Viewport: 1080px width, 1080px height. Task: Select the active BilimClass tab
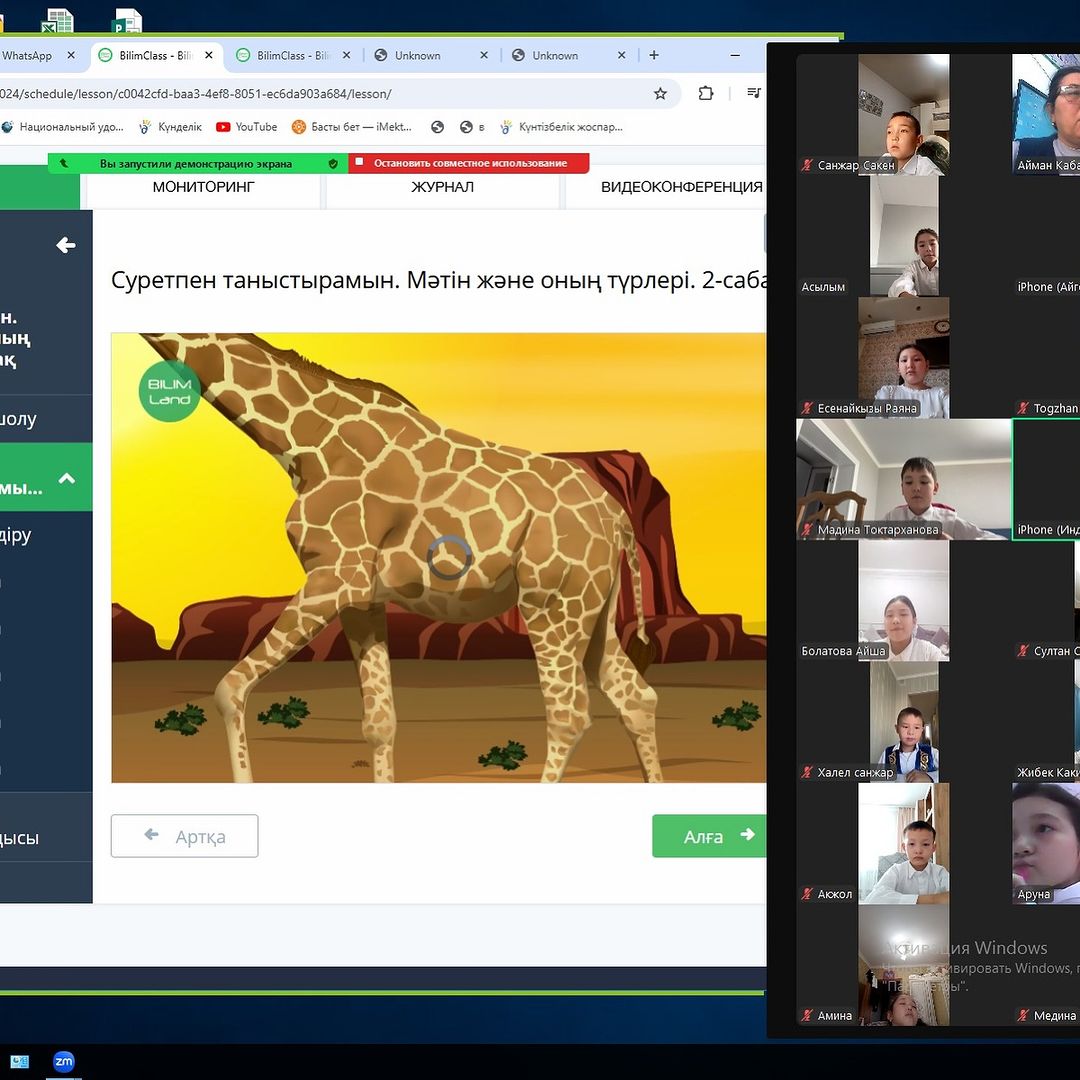[156, 56]
